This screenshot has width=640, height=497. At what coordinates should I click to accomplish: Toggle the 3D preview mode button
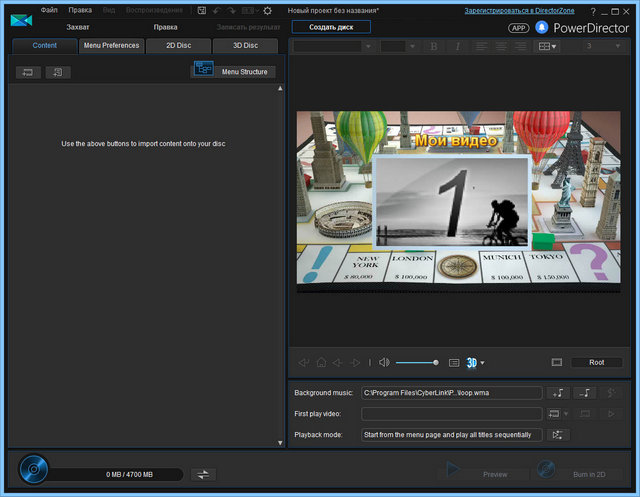pos(470,362)
